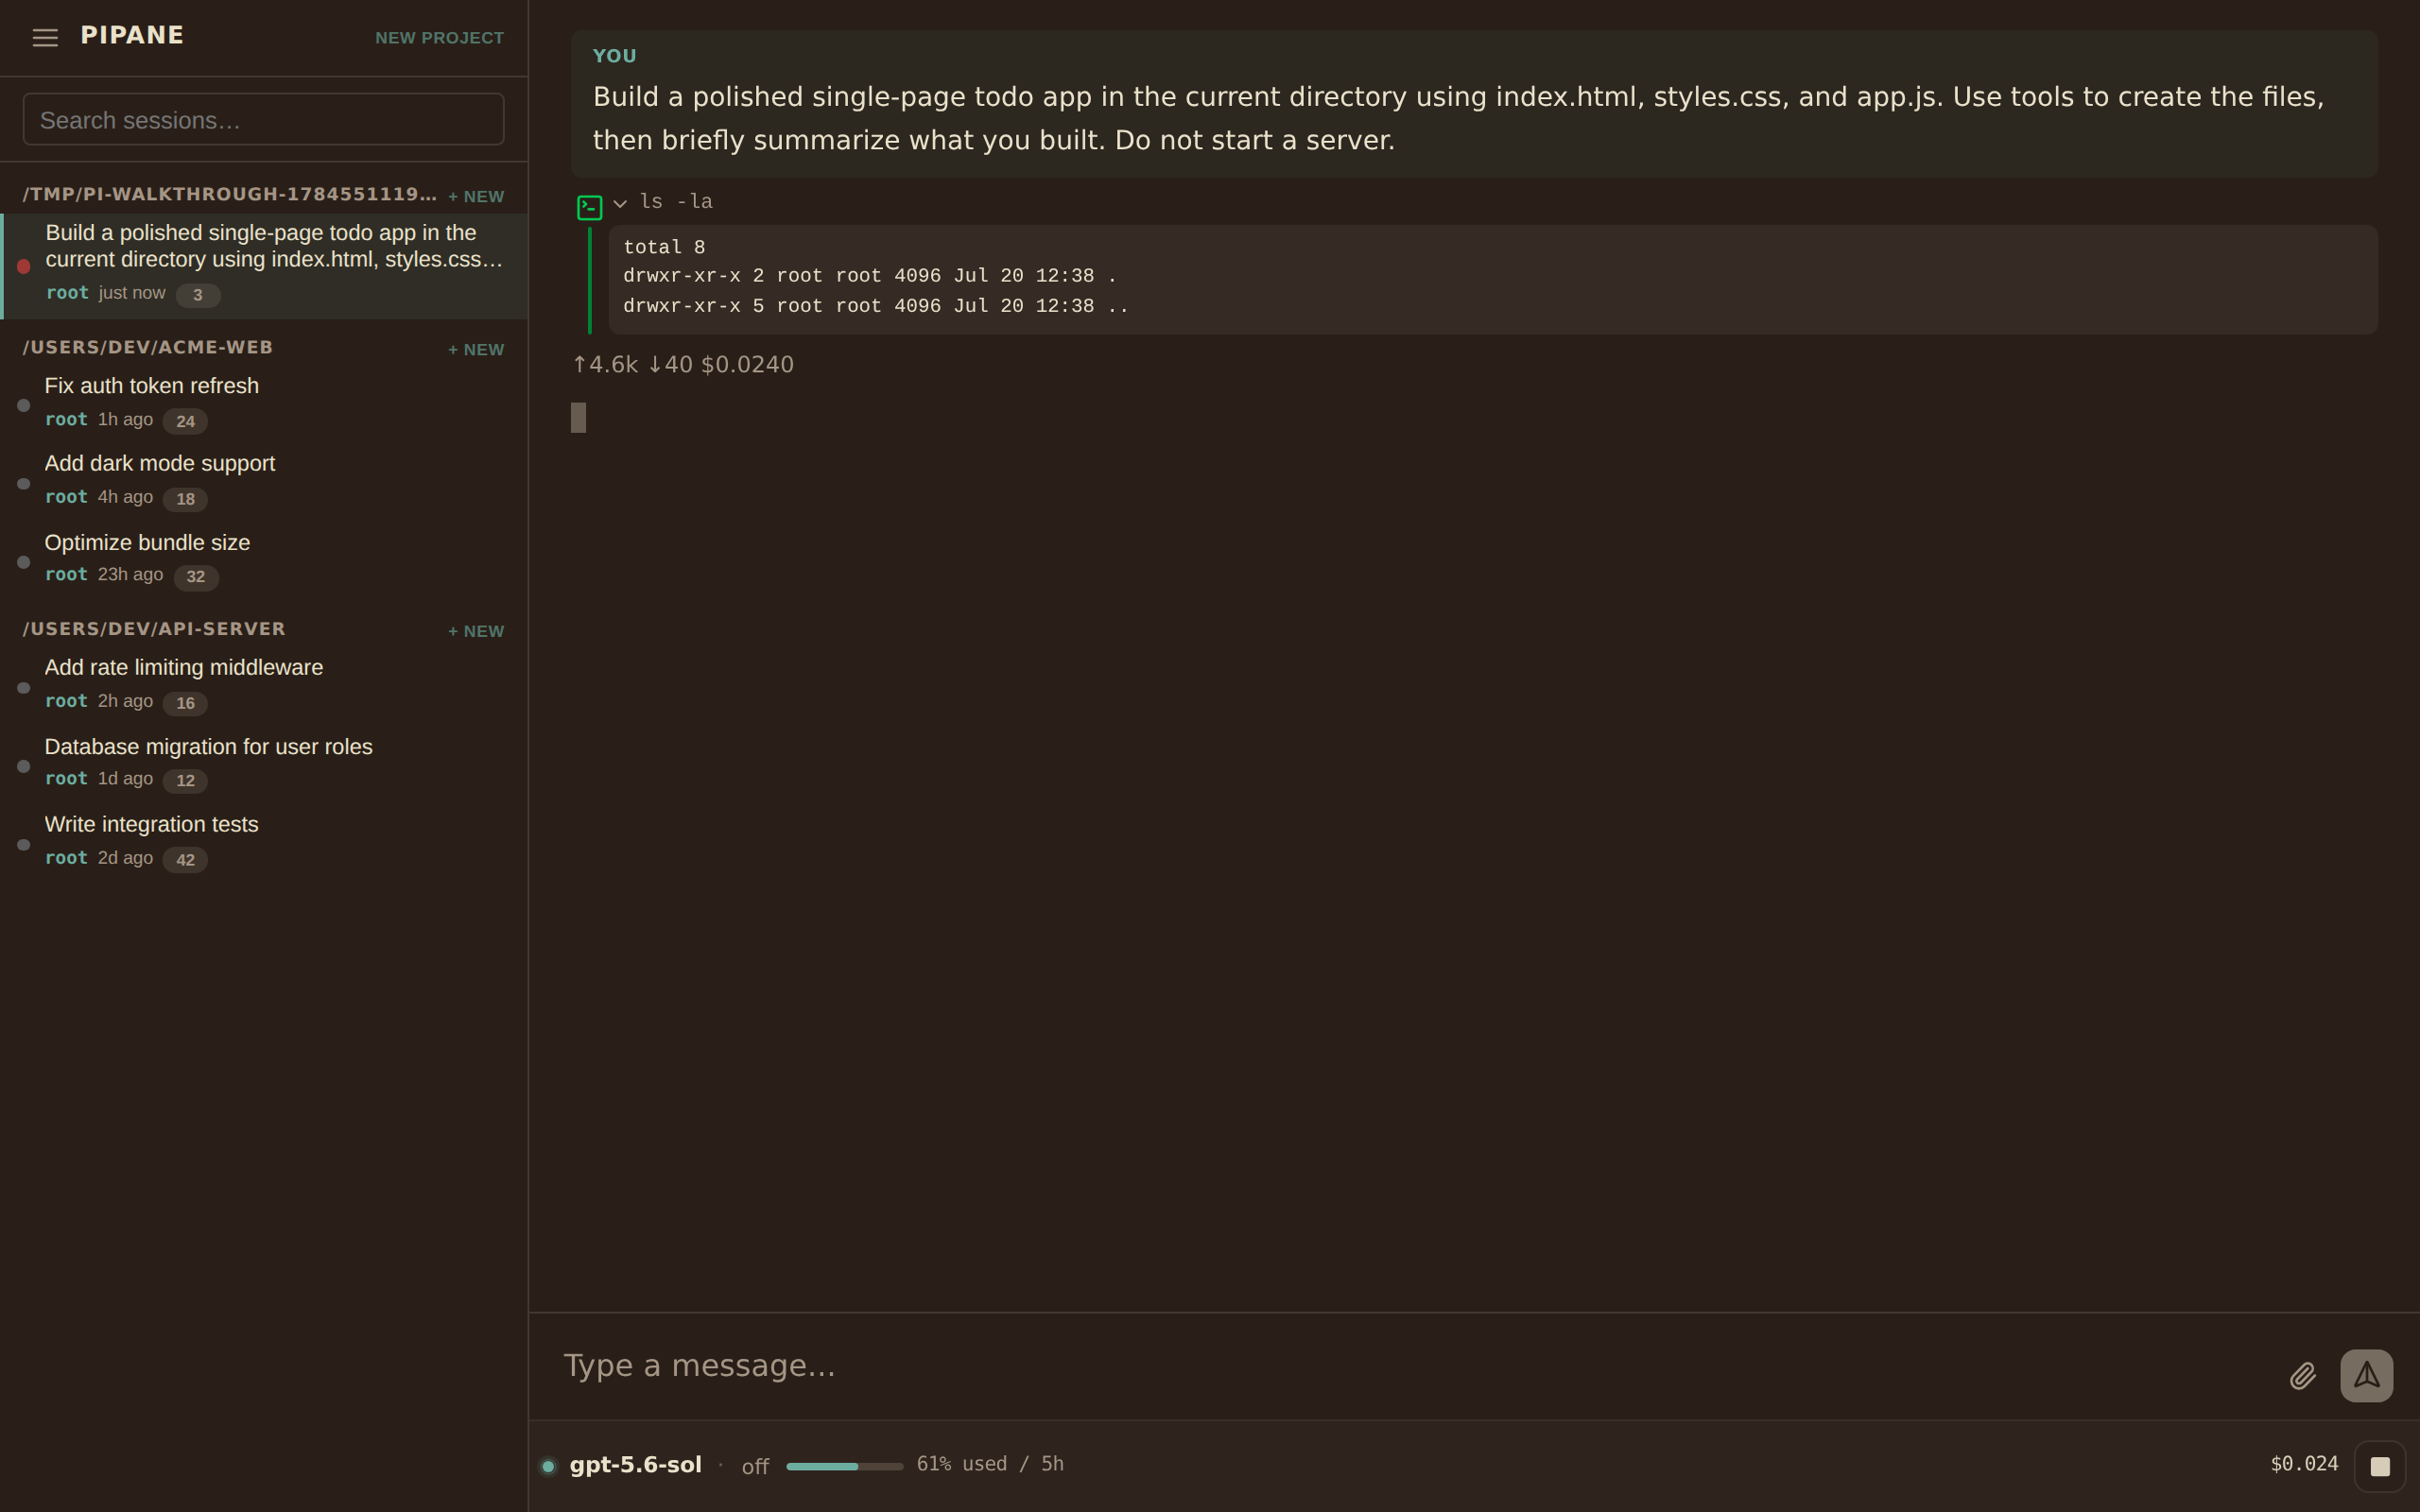Click the /USERS/DEV/ACME-WEB project header

(148, 348)
